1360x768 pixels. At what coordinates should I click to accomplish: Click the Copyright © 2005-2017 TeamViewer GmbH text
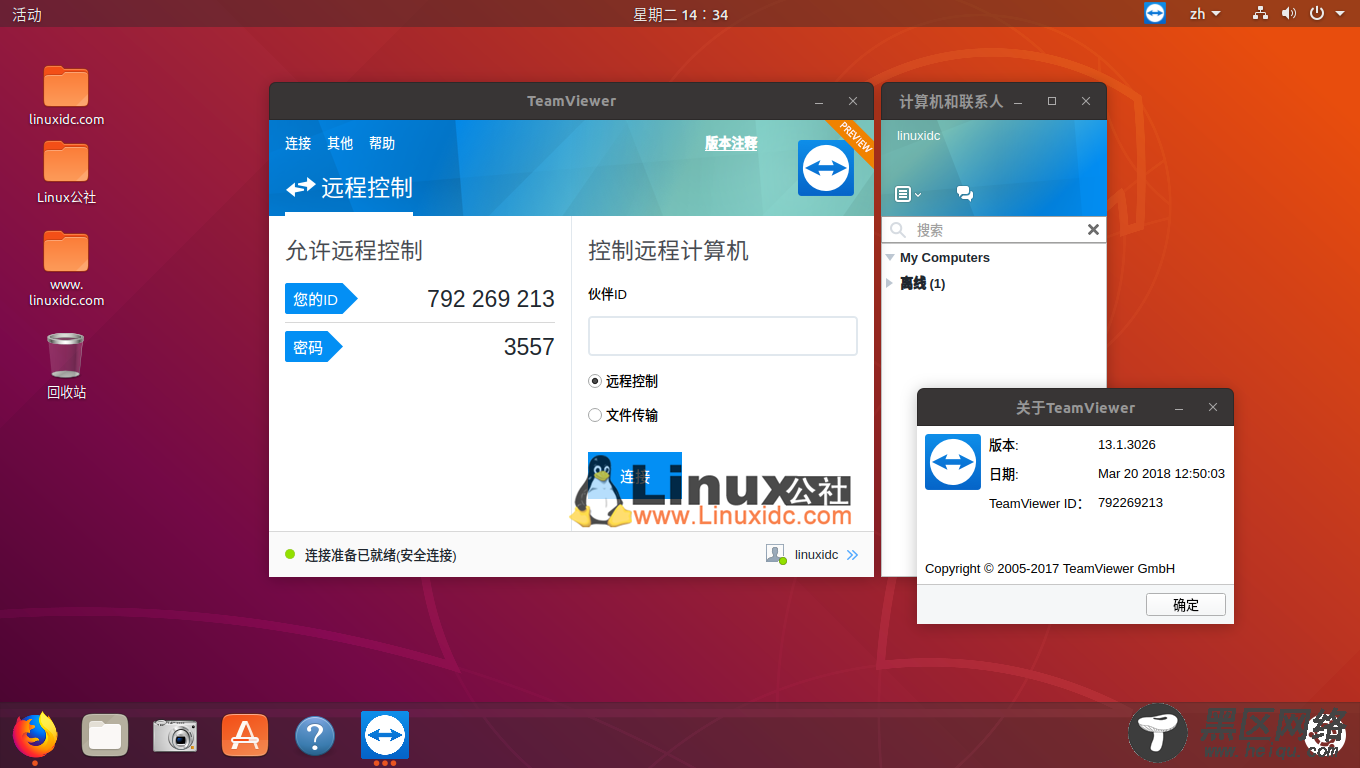[1050, 569]
